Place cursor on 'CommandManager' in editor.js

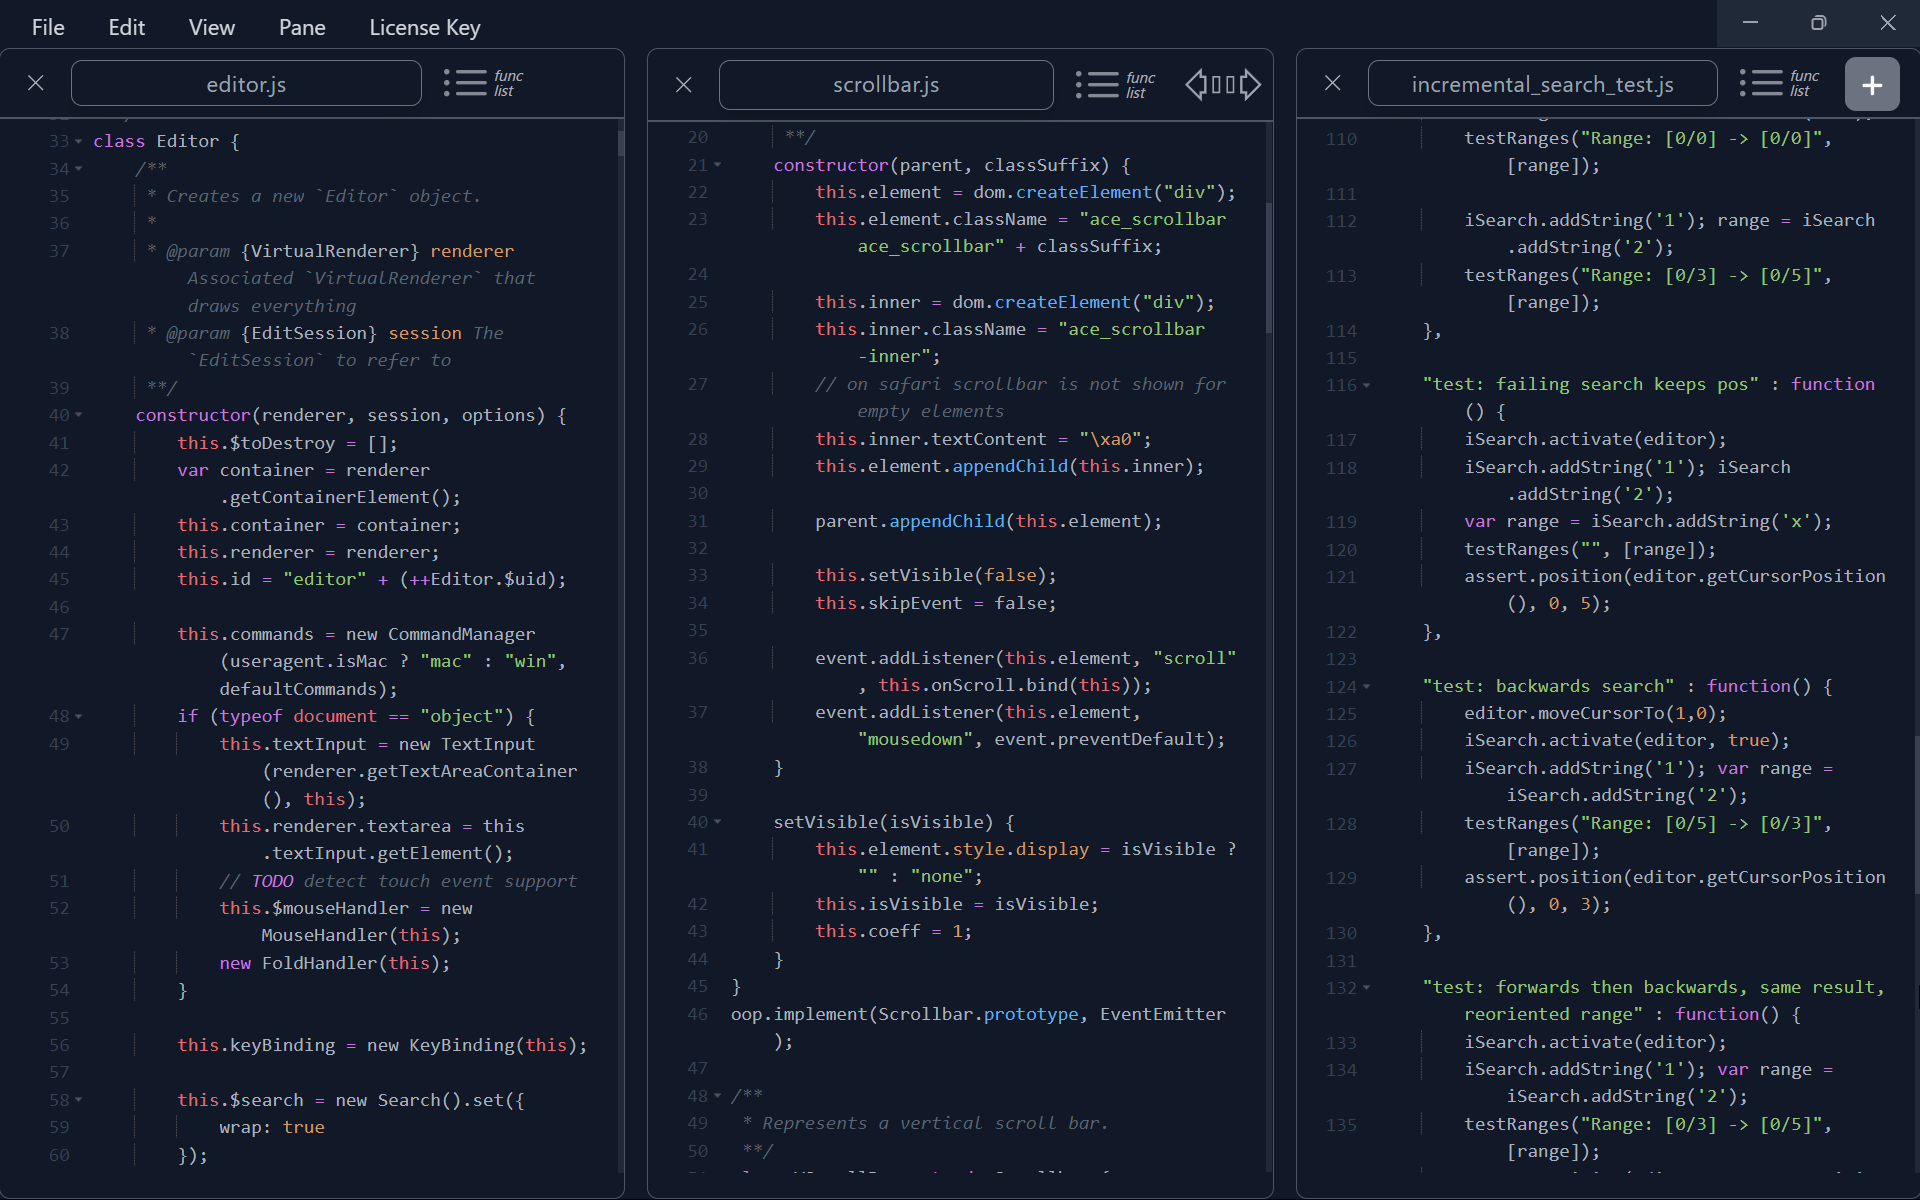461,634
